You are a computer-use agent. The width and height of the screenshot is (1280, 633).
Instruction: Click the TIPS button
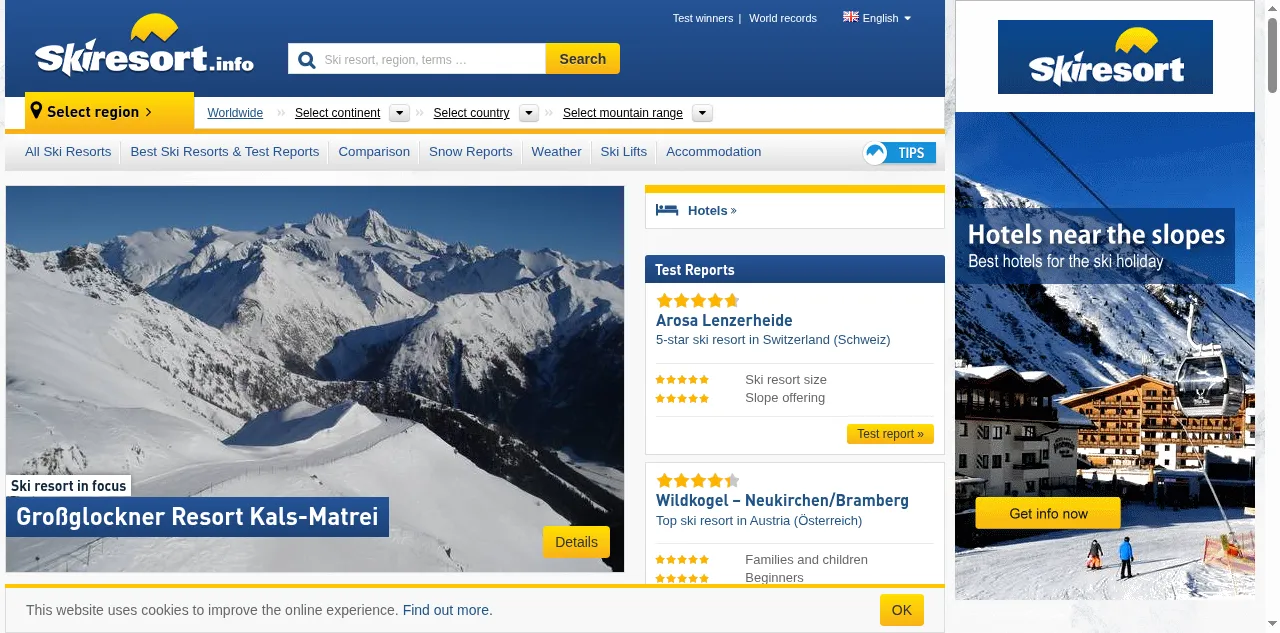[x=900, y=153]
